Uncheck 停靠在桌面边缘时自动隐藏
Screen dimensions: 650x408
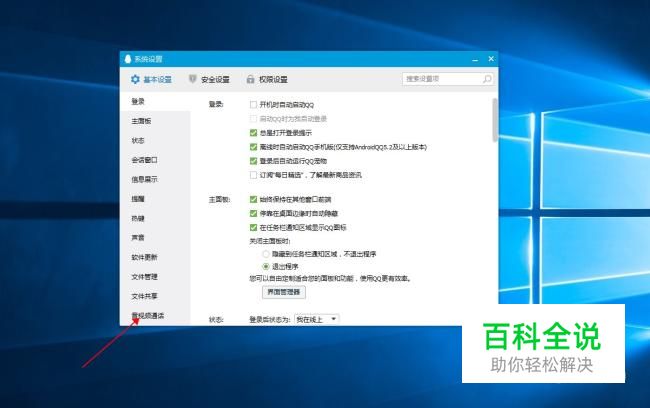coord(253,214)
